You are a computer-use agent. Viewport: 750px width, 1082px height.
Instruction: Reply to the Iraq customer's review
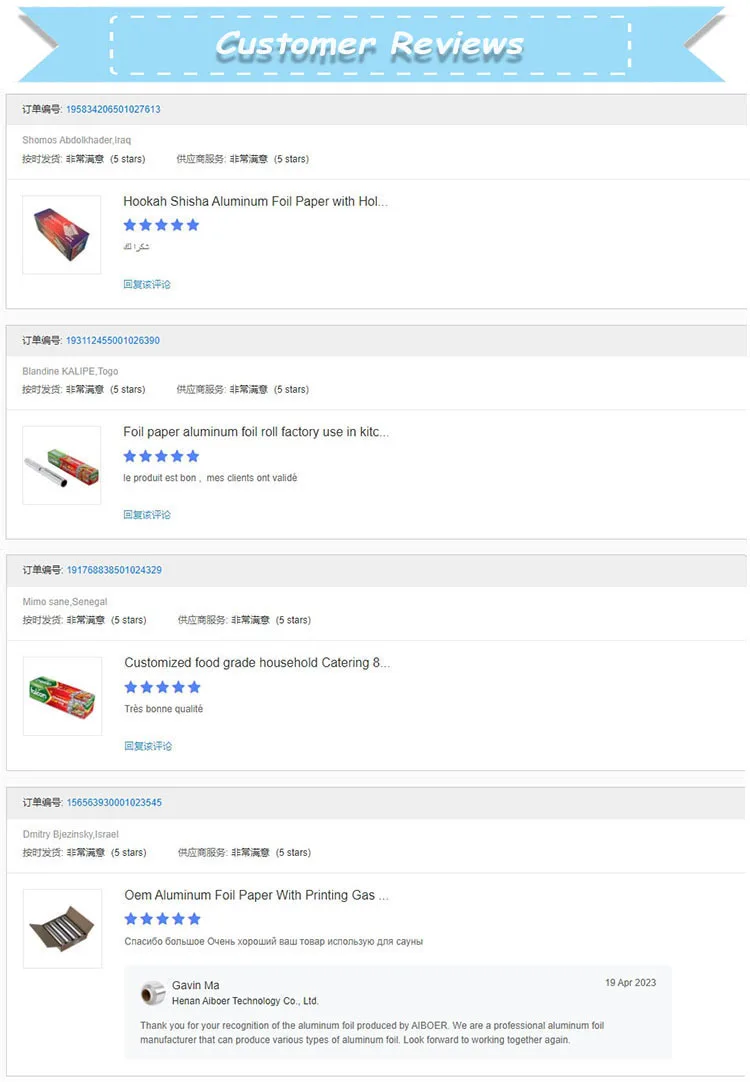tap(147, 284)
